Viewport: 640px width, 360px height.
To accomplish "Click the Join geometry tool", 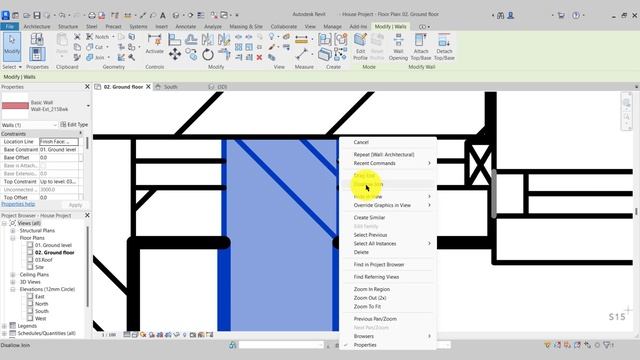I will [x=96, y=58].
